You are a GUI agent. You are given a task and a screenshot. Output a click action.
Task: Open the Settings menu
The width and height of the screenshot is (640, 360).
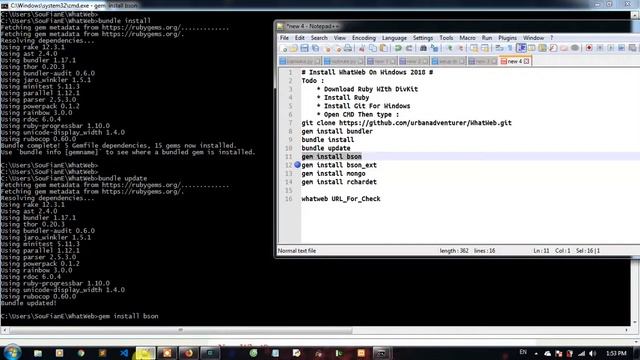click(423, 38)
